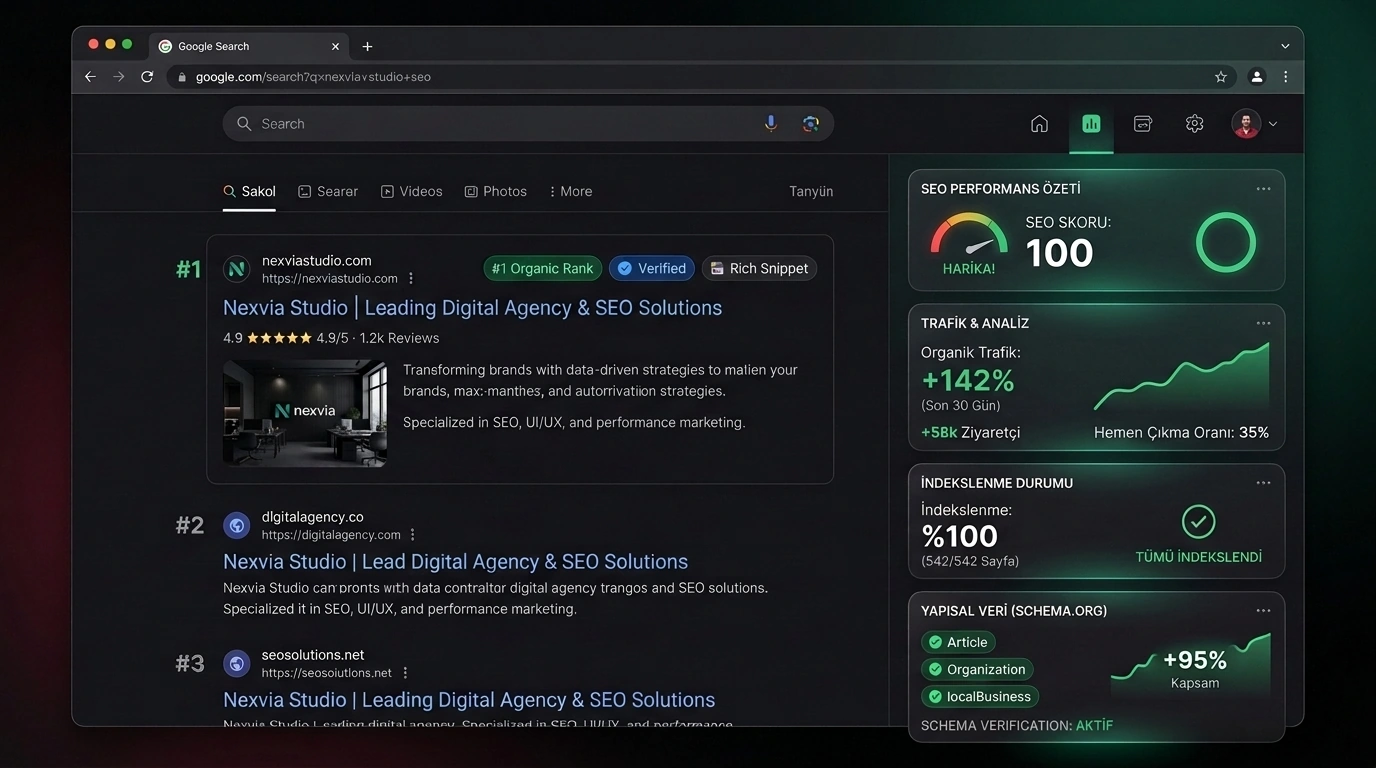Click the nexviastudio.com N favicon
1376x768 pixels.
237,269
